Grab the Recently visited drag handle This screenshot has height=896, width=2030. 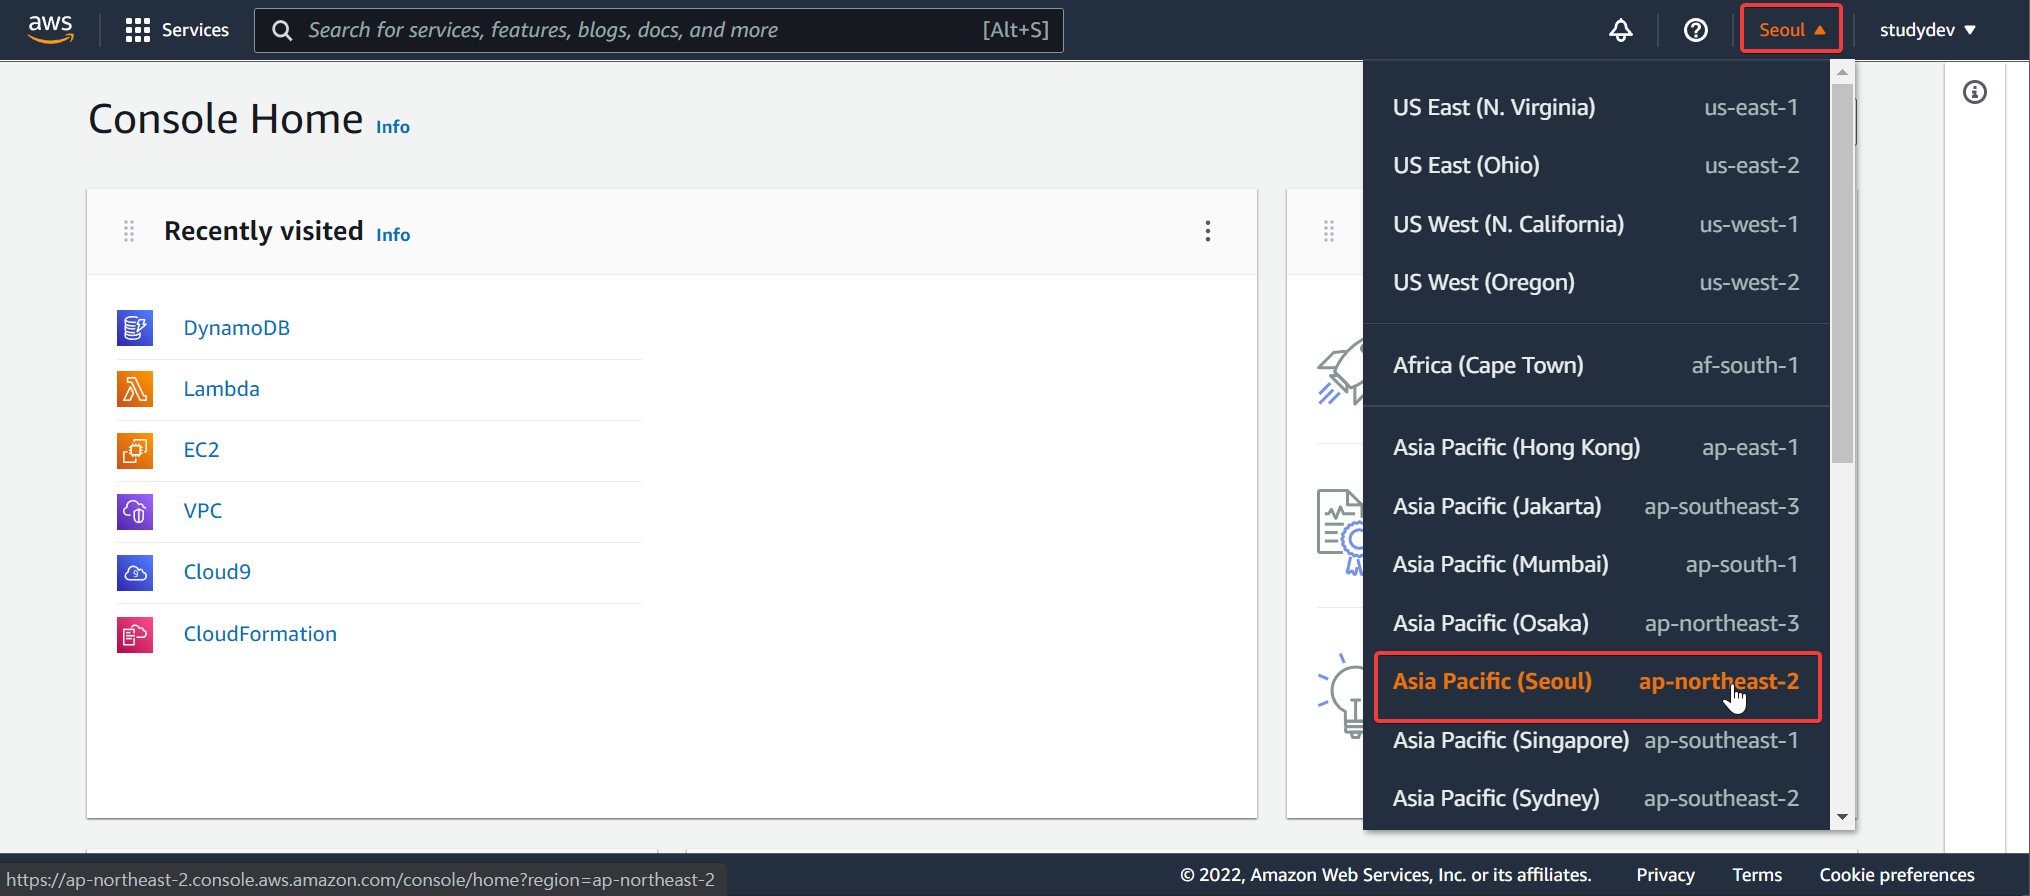coord(129,231)
